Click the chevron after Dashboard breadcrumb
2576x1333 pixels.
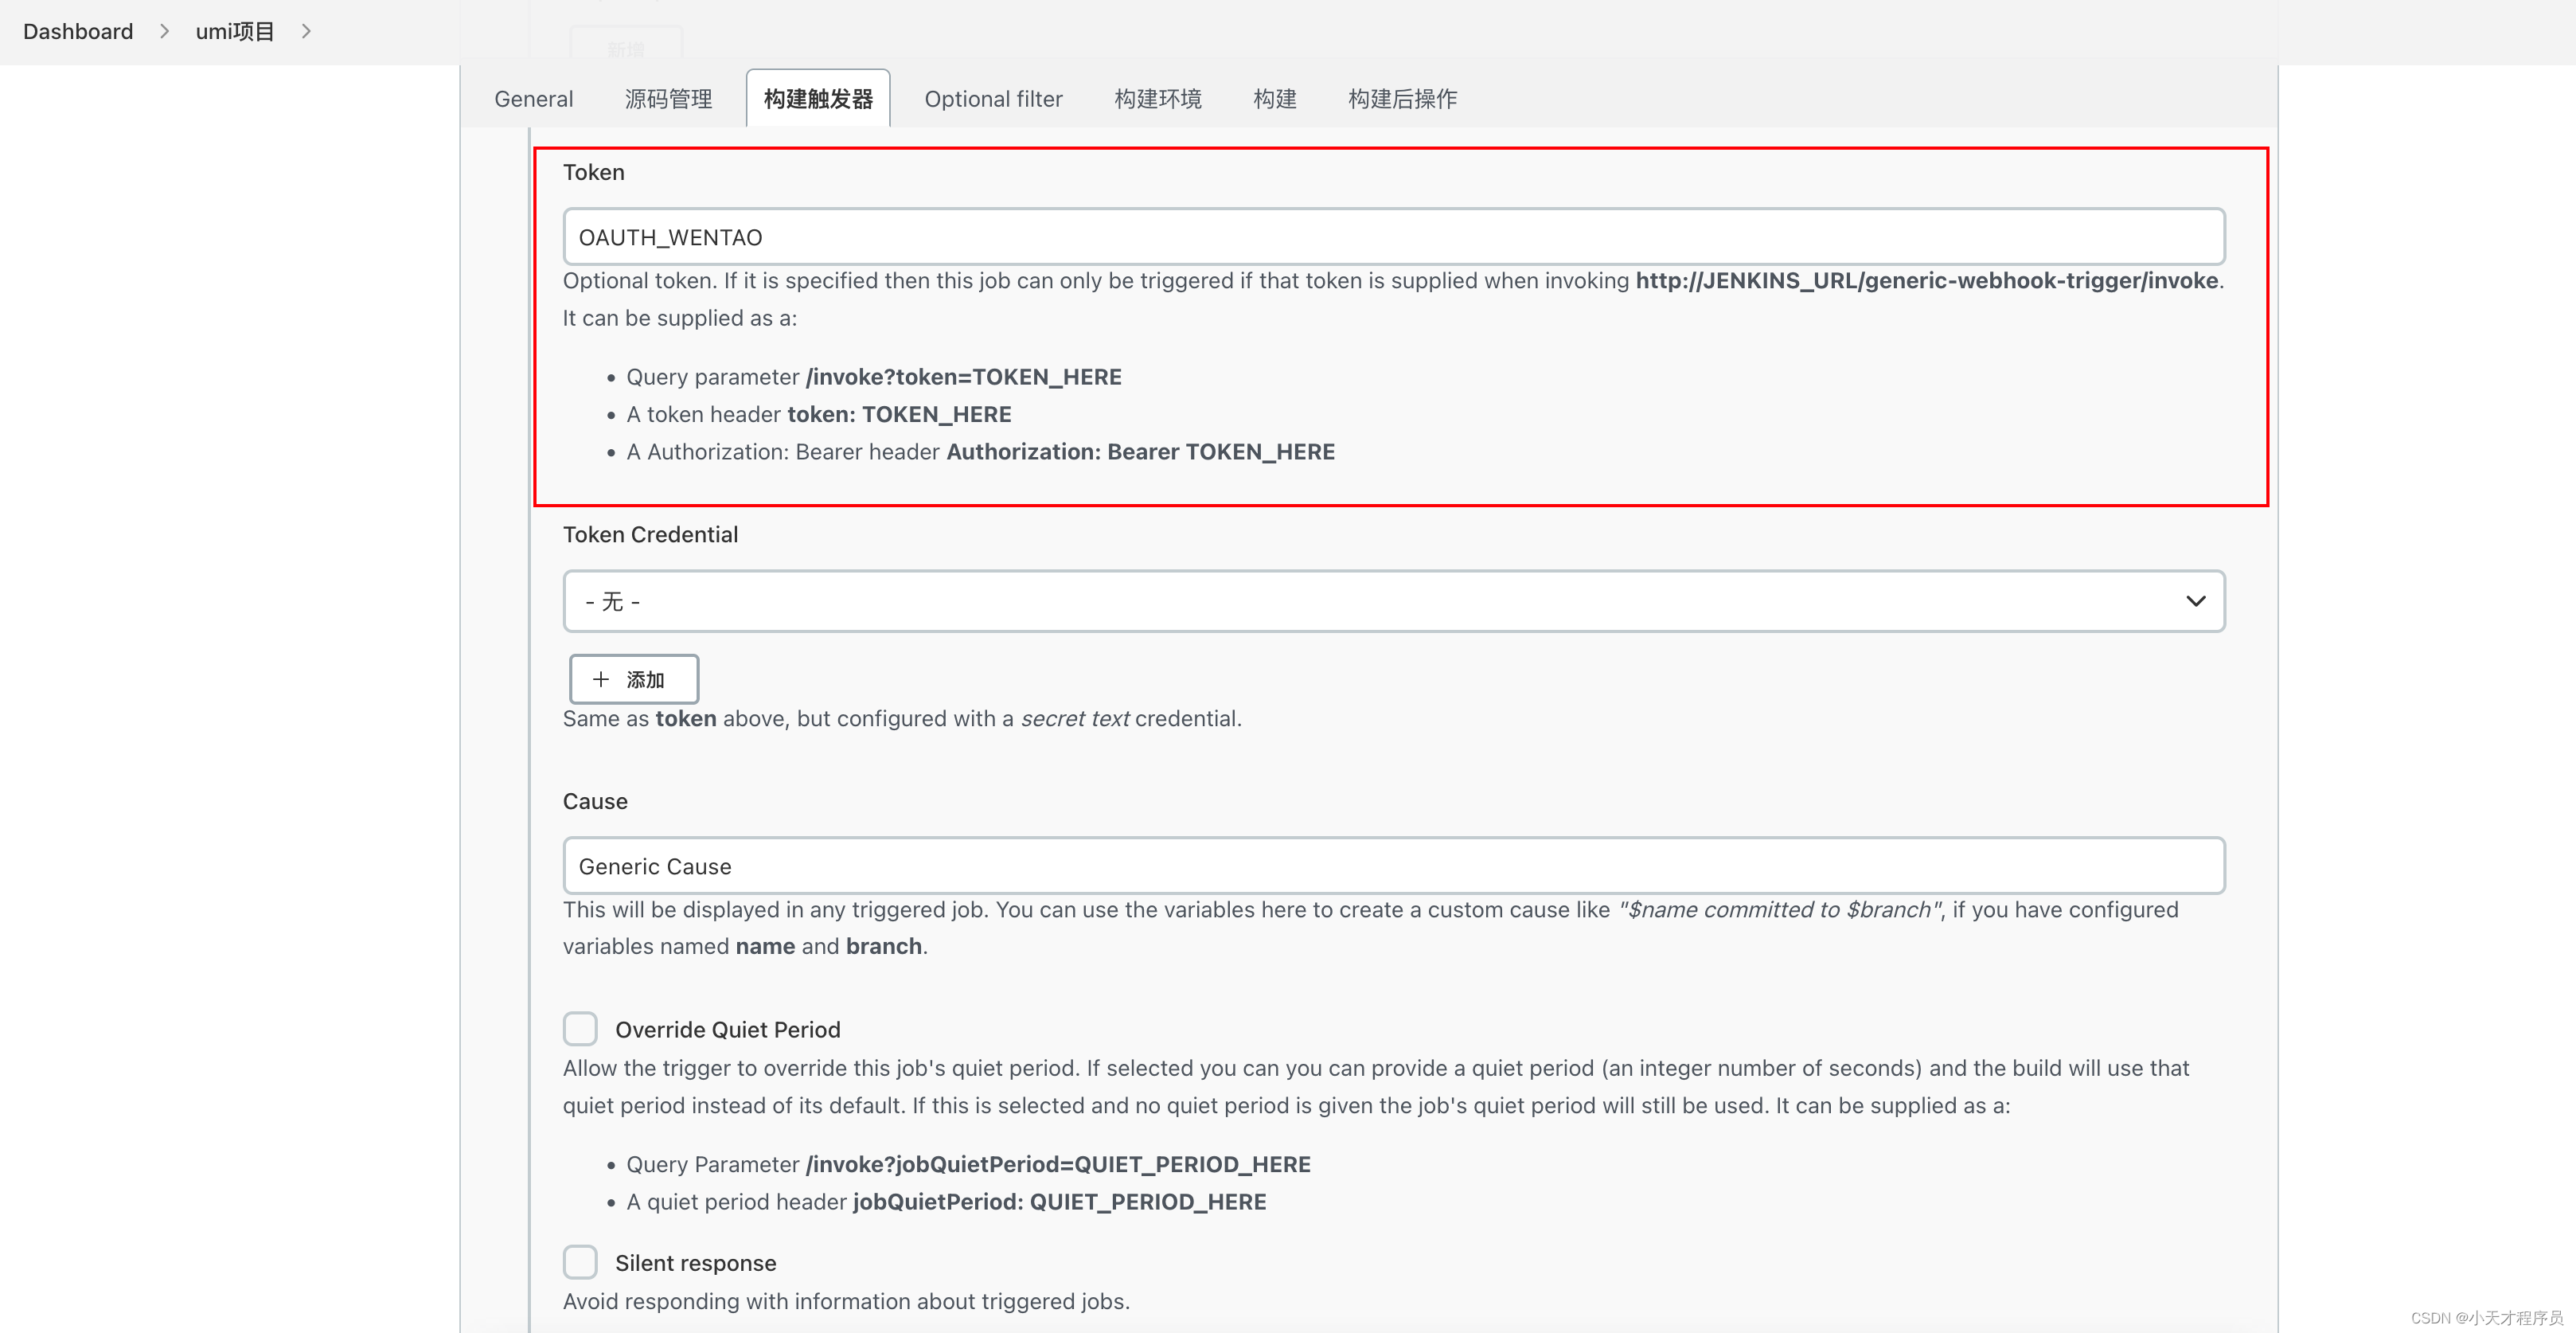tap(163, 31)
